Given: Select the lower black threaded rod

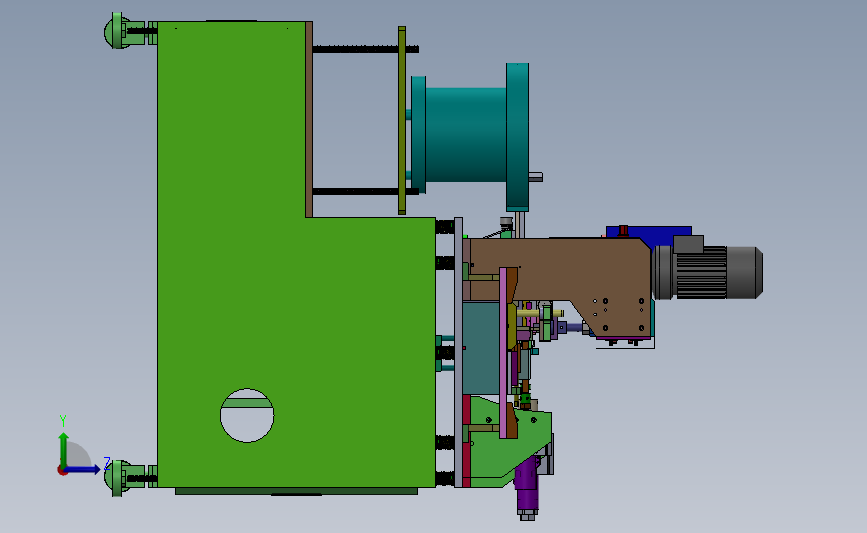Looking at the screenshot, I should (356, 191).
